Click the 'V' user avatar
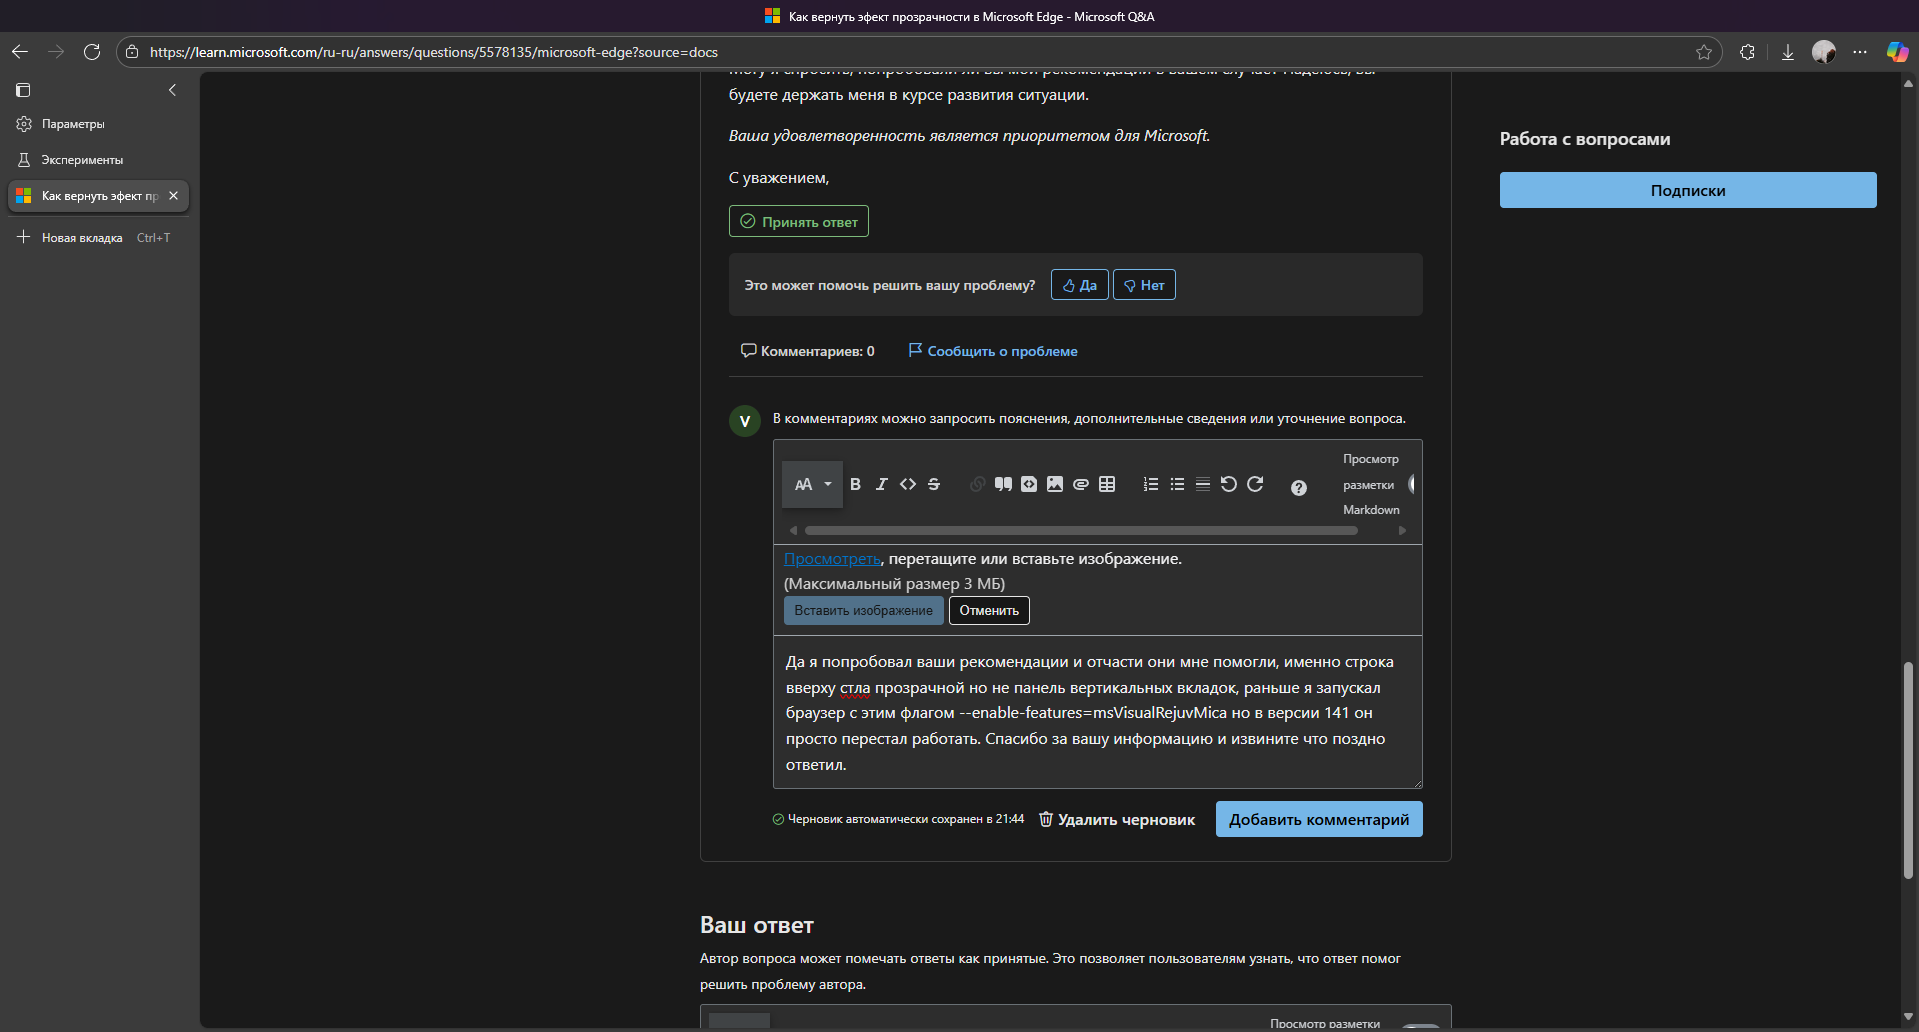This screenshot has width=1919, height=1032. pyautogui.click(x=745, y=421)
